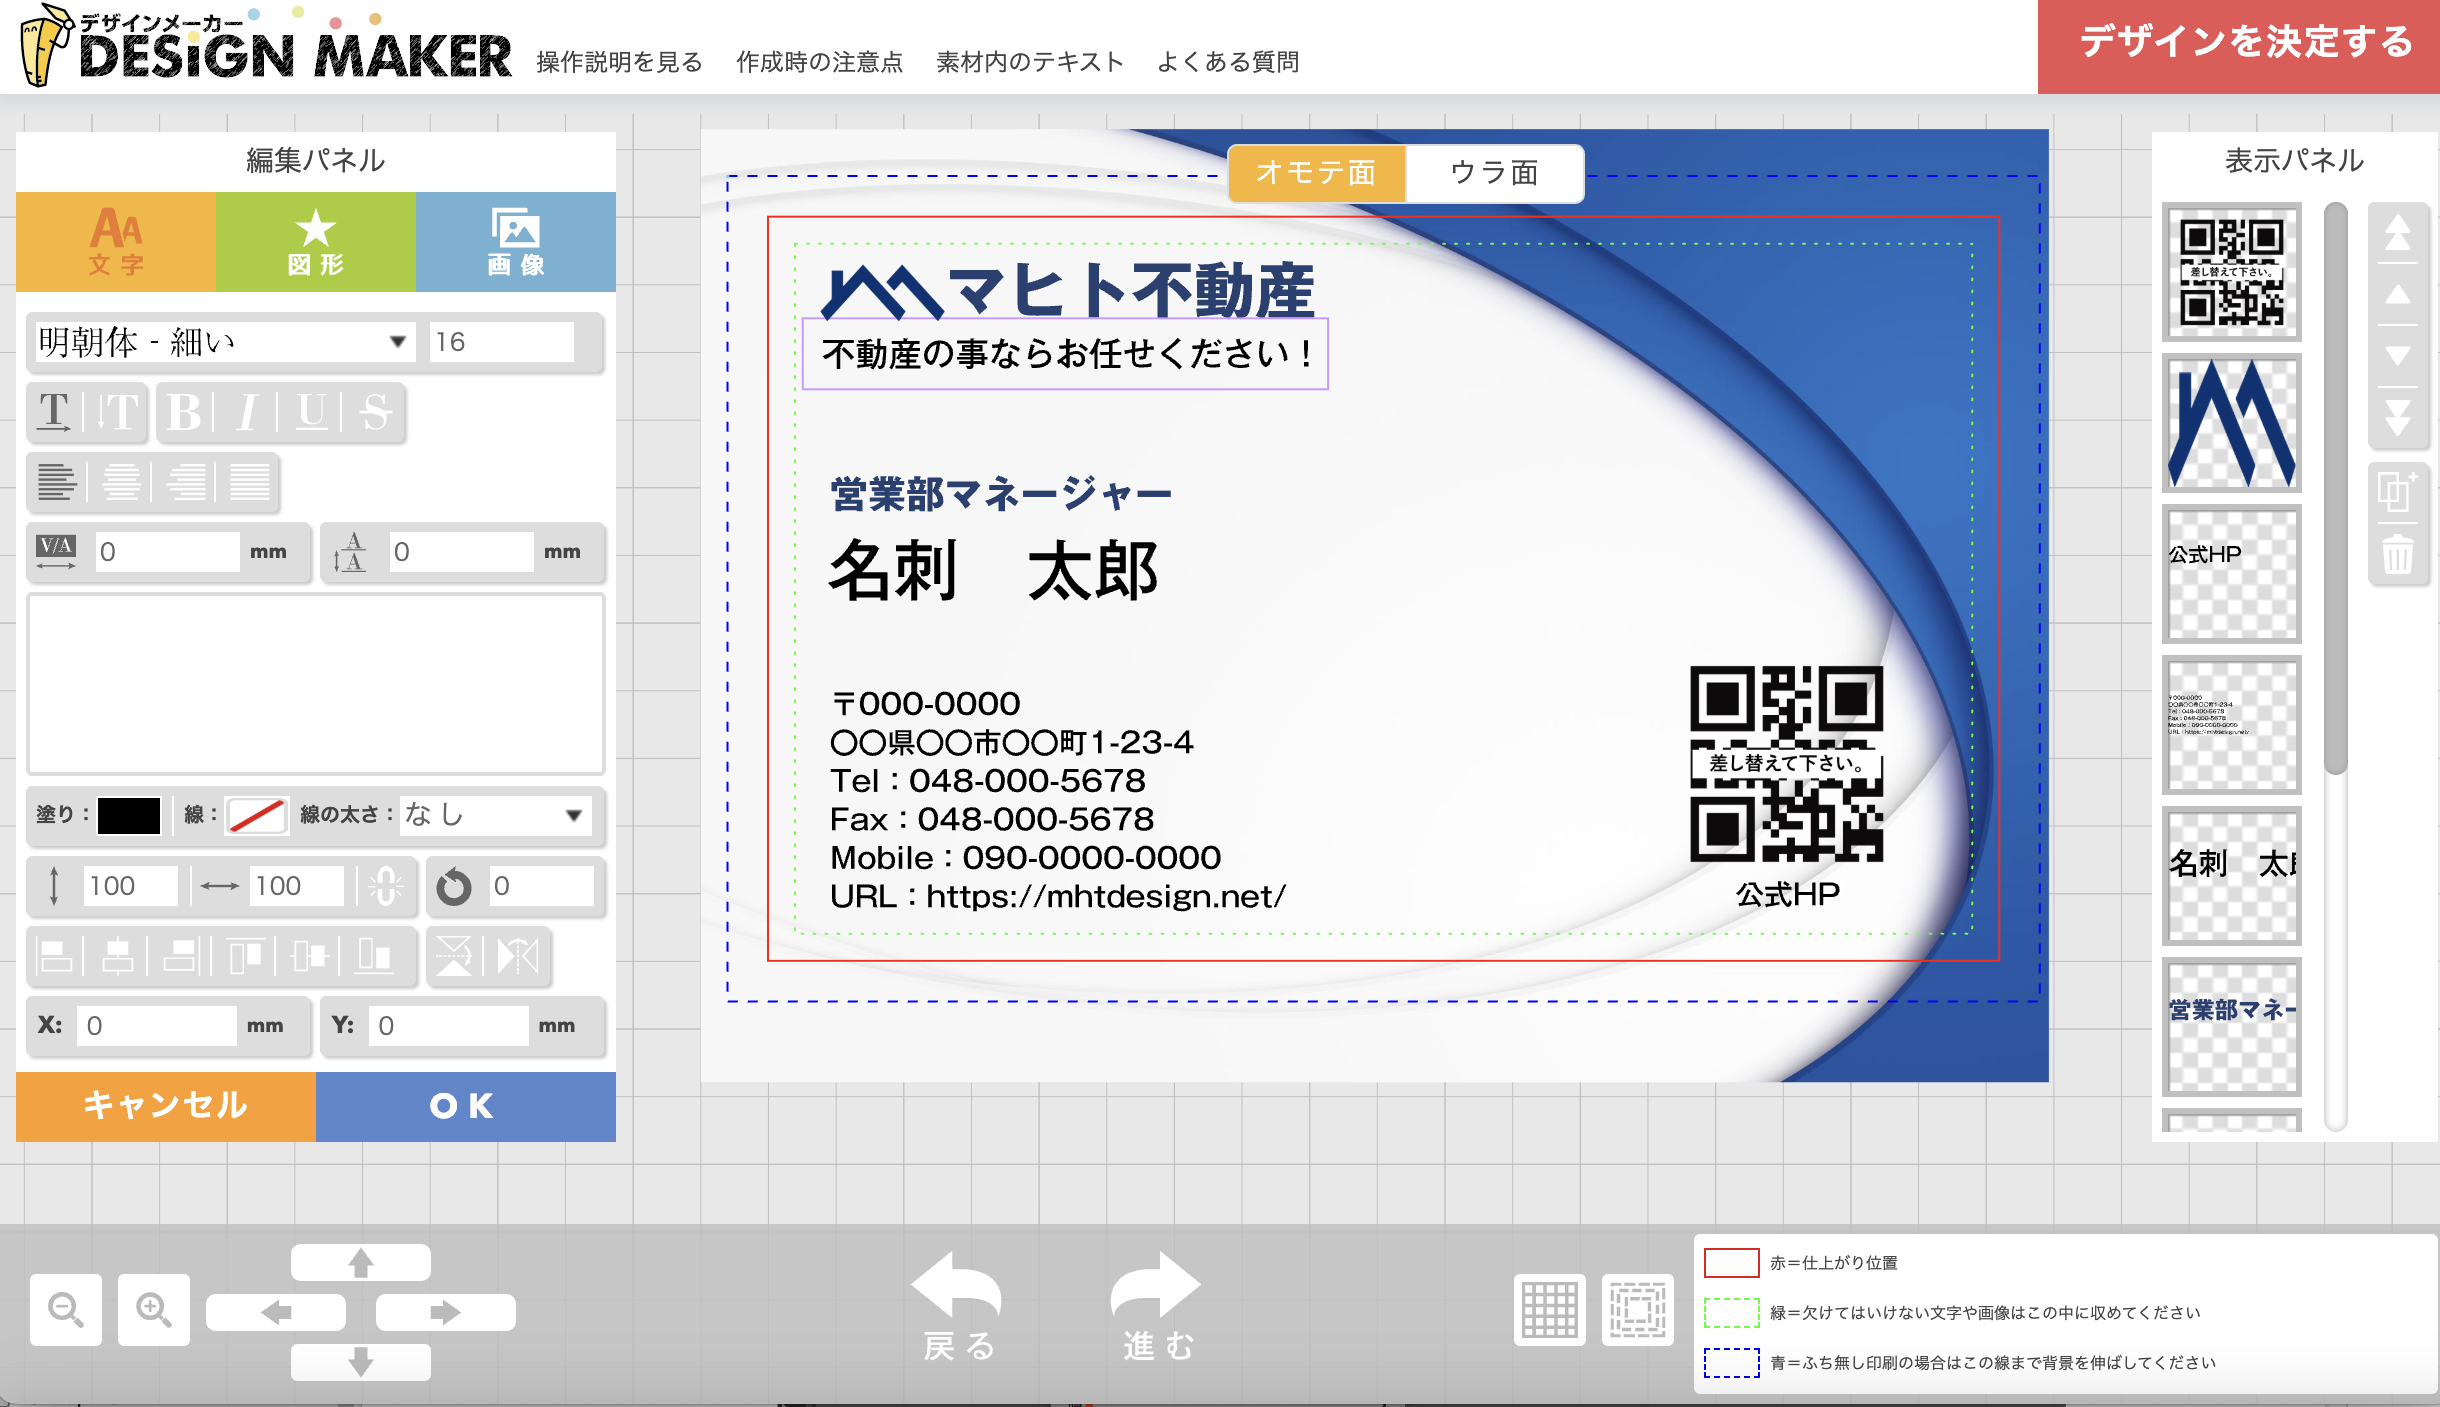Open the 線の太さ line thickness dropdown
This screenshot has width=2440, height=1407.
pyautogui.click(x=495, y=816)
